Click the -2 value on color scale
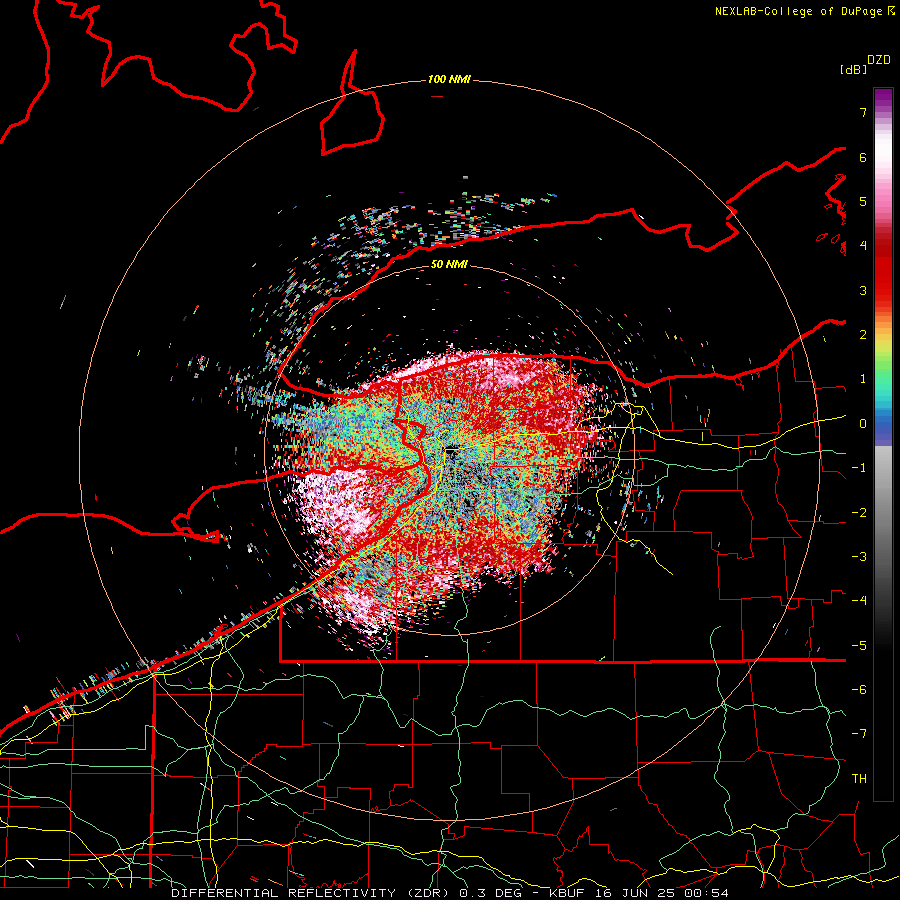The height and width of the screenshot is (900, 900). point(859,513)
